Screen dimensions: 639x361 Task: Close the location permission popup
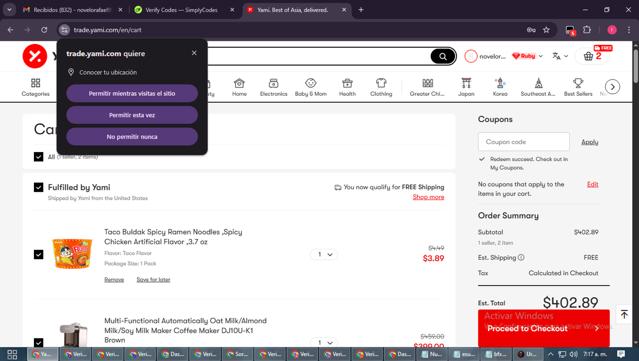(194, 53)
